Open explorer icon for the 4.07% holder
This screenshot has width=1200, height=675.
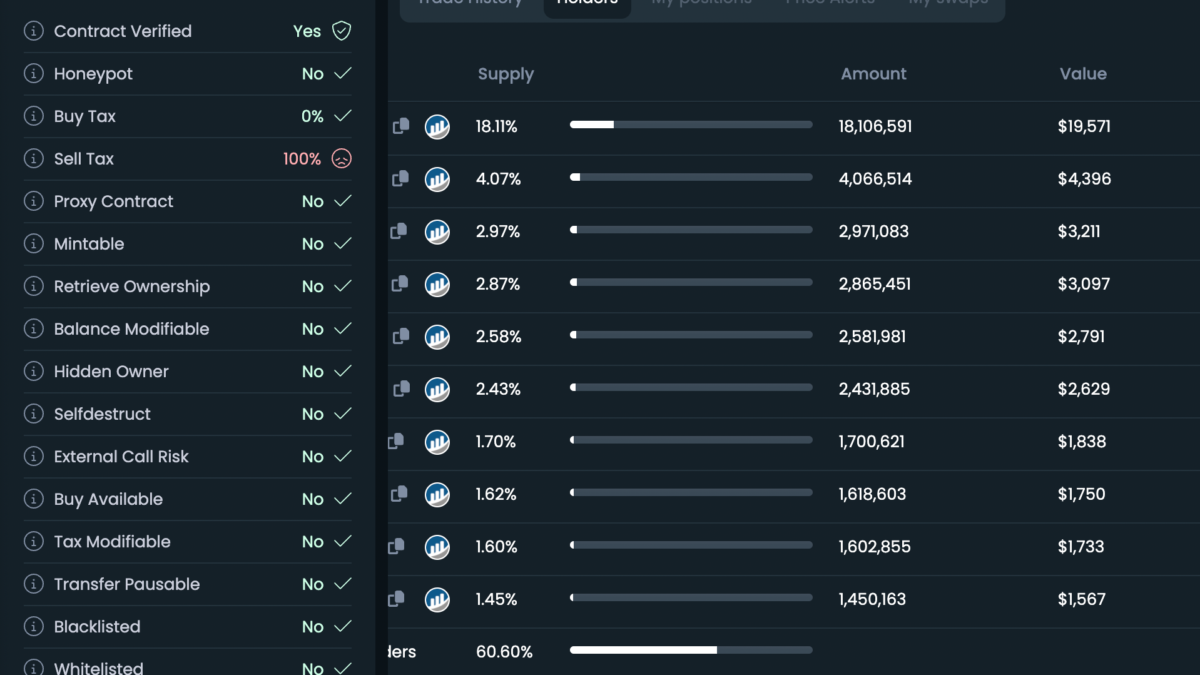coord(437,179)
